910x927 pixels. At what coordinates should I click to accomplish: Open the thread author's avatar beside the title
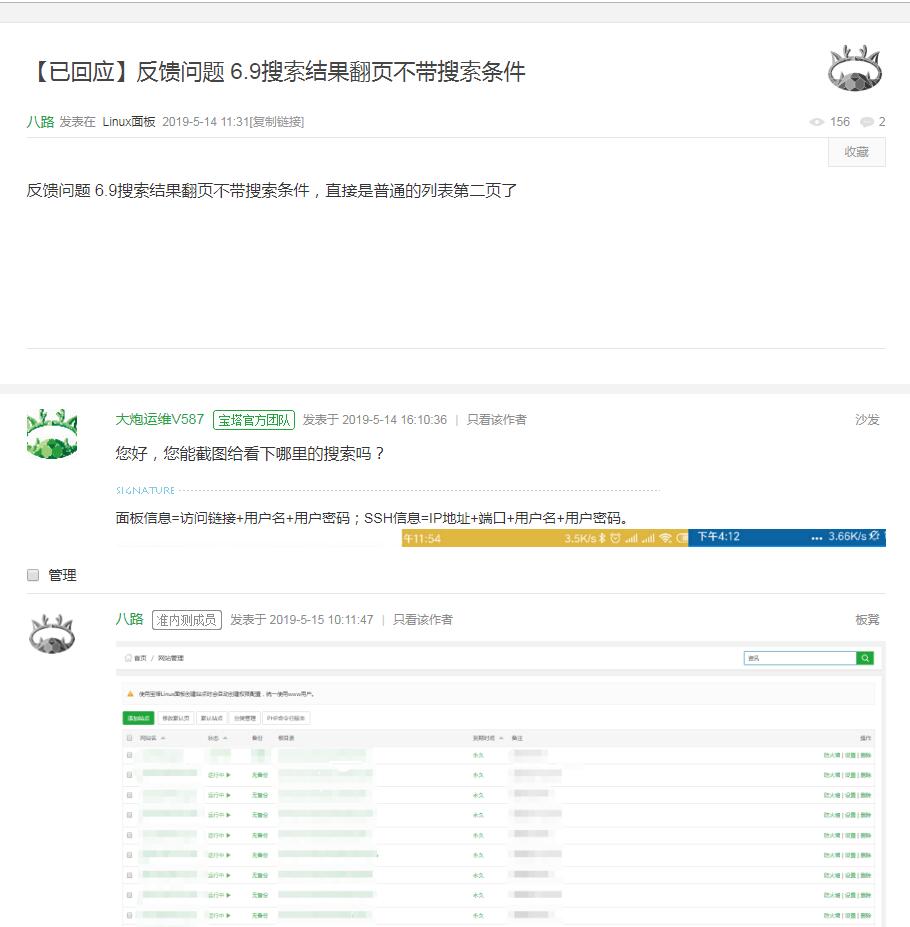[854, 68]
